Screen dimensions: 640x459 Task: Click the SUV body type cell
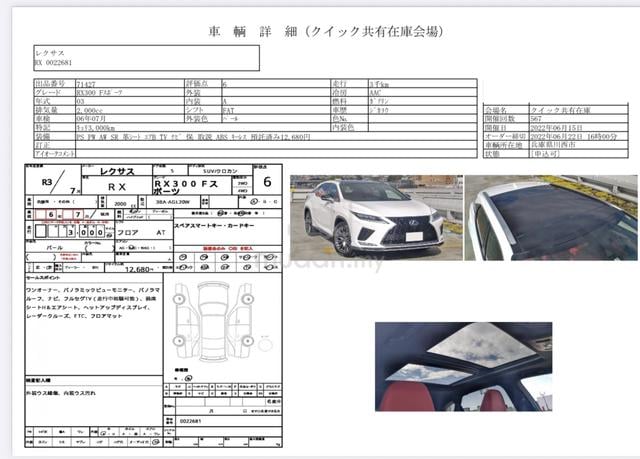220,171
